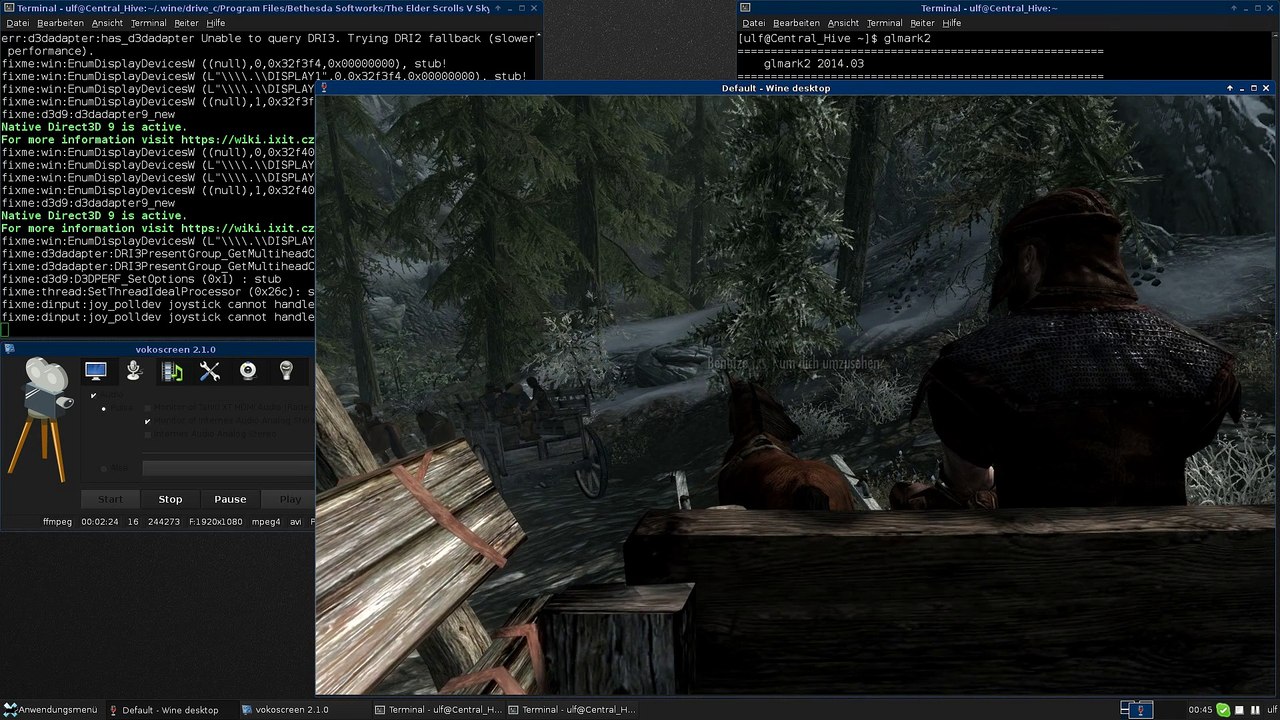Open Ansicht menu in right terminal
Screen dimensions: 1280x720
843,23
